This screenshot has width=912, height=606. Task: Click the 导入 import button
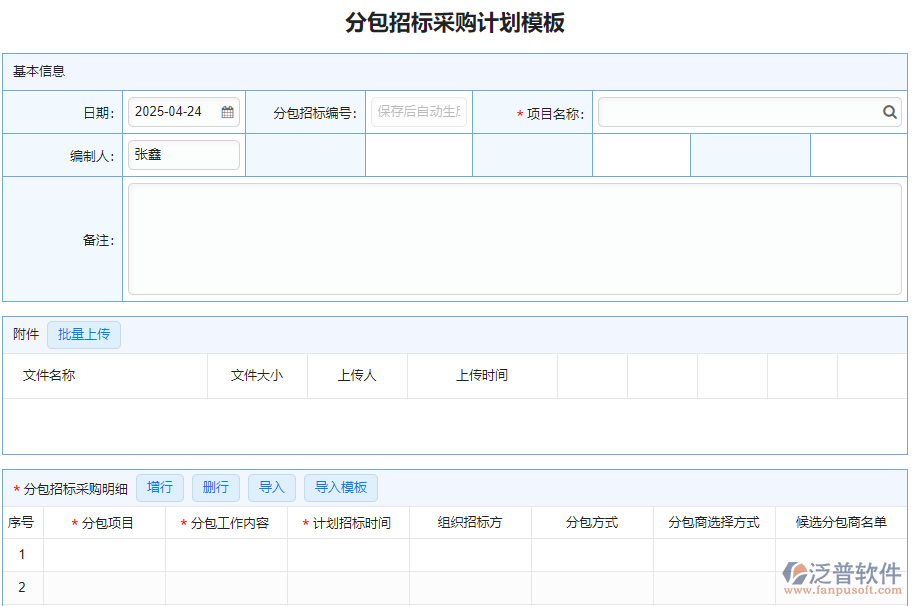272,488
